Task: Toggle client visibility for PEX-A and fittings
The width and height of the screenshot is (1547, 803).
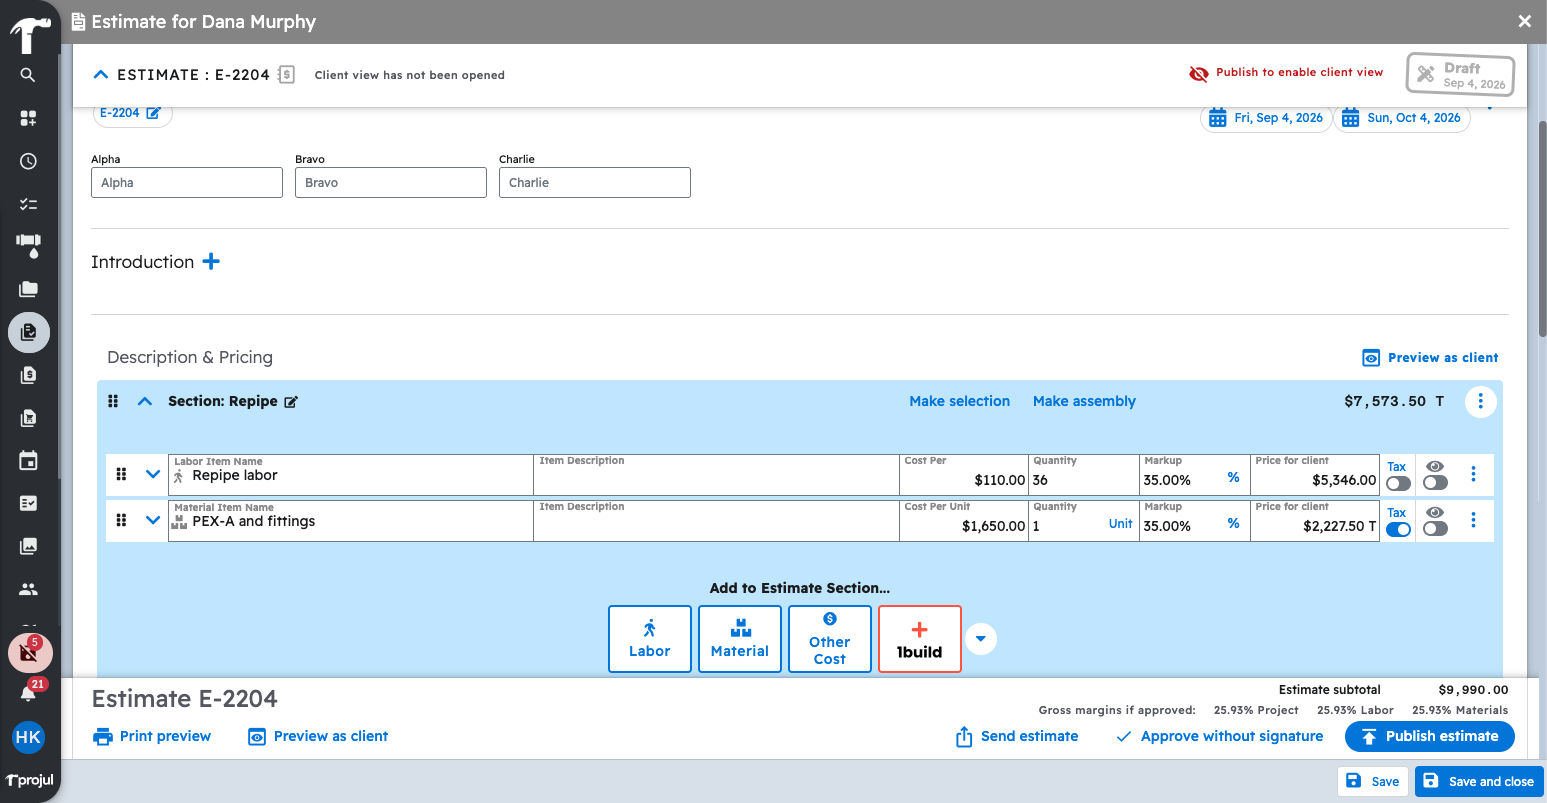Action: tap(1435, 529)
